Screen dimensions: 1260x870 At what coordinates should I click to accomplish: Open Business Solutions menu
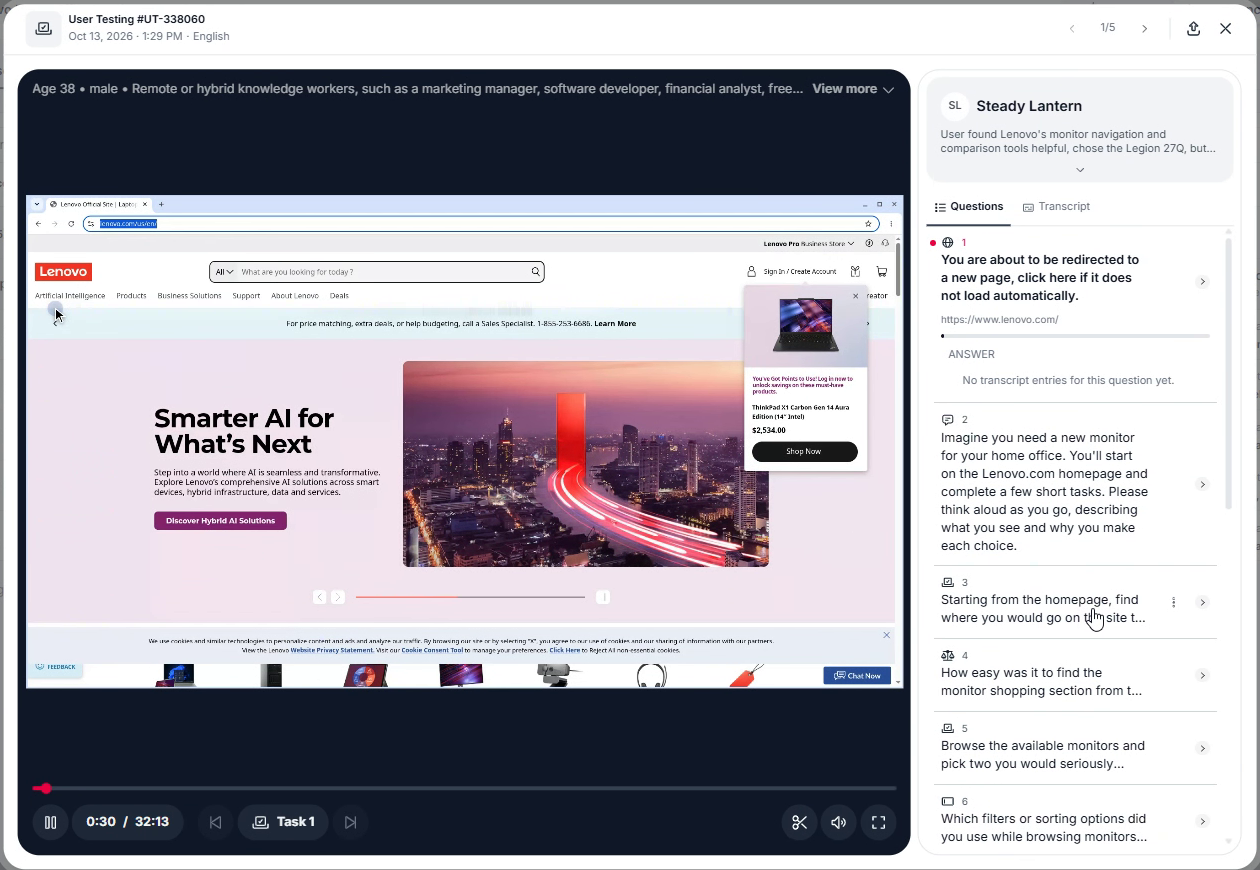(189, 296)
